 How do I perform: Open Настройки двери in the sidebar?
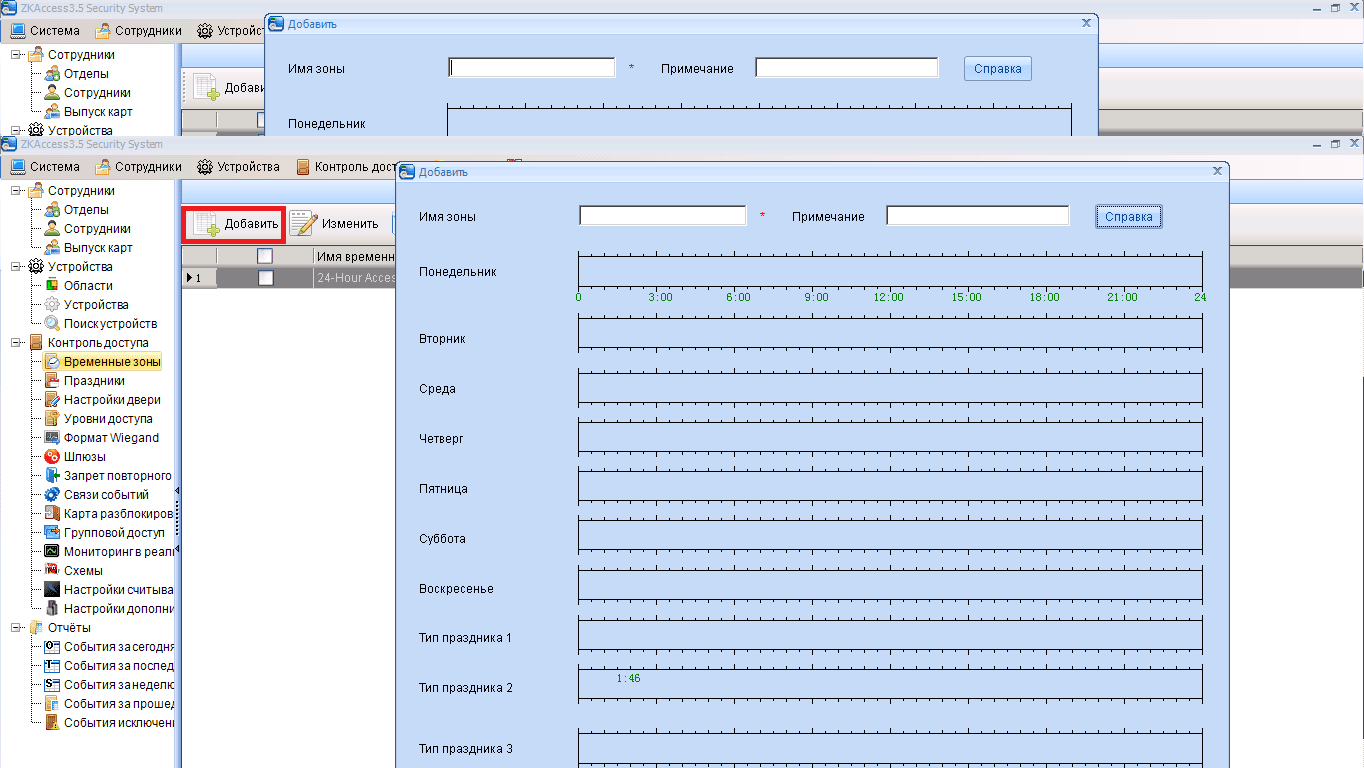pyautogui.click(x=111, y=400)
